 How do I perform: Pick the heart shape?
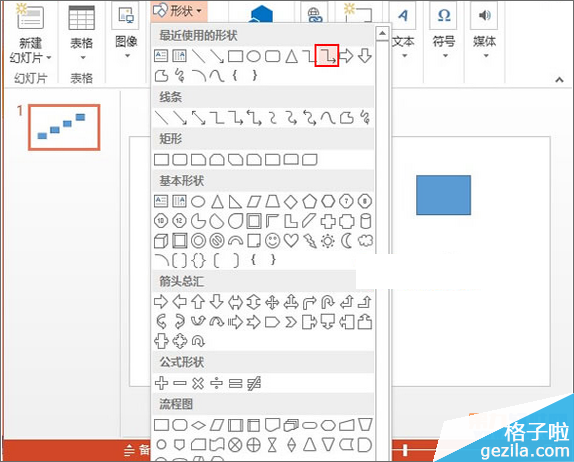click(291, 241)
